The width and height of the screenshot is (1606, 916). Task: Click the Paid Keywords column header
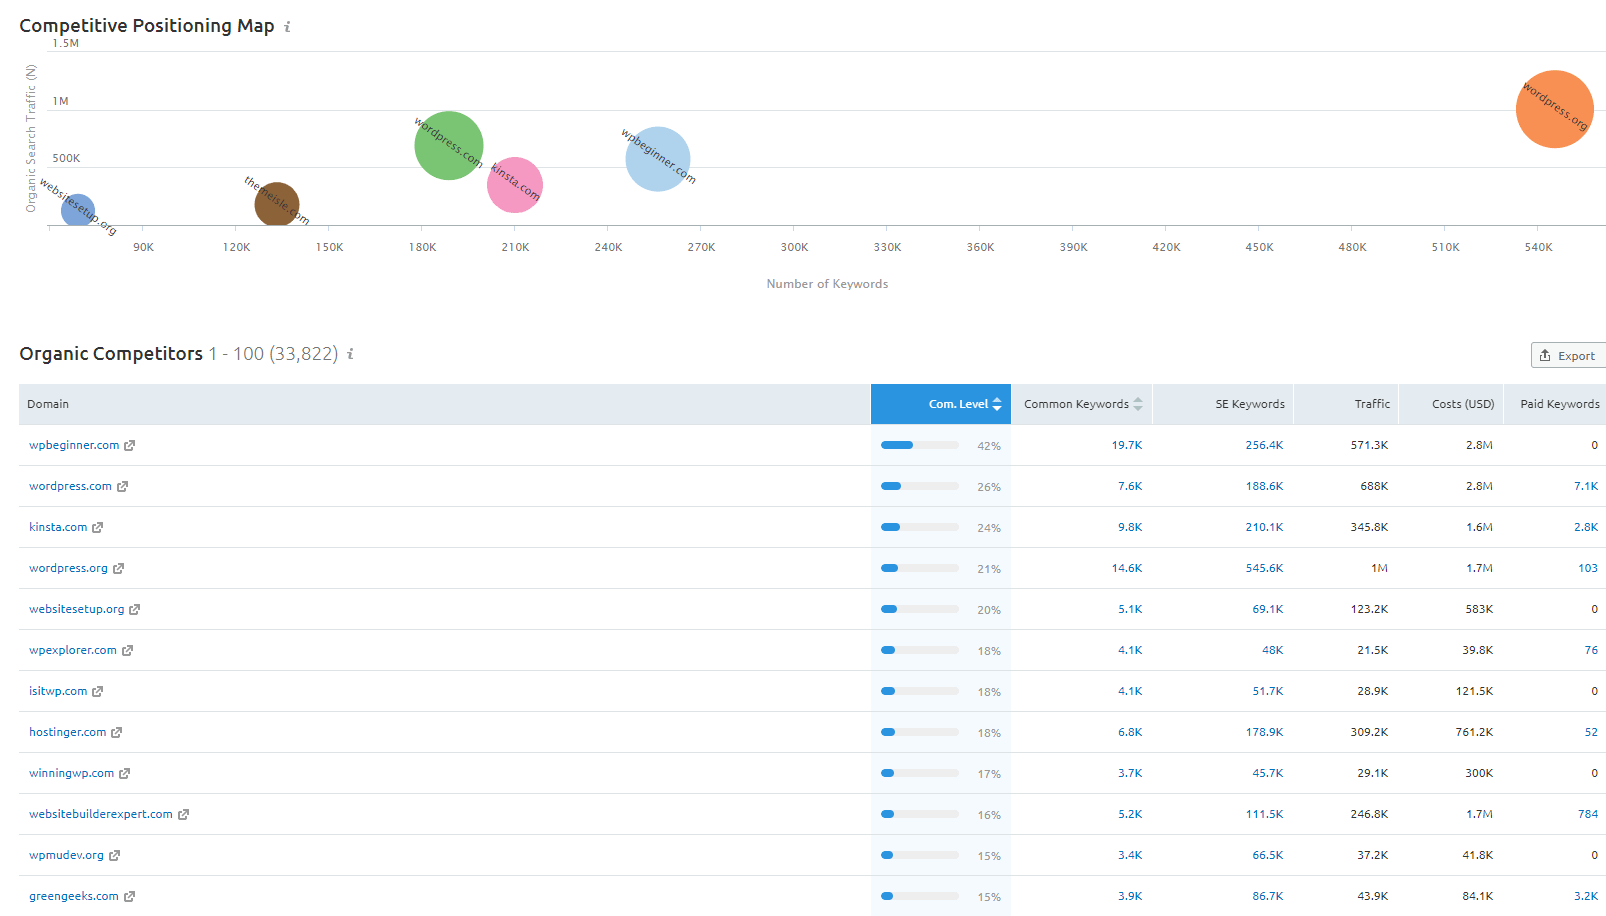(x=1555, y=404)
